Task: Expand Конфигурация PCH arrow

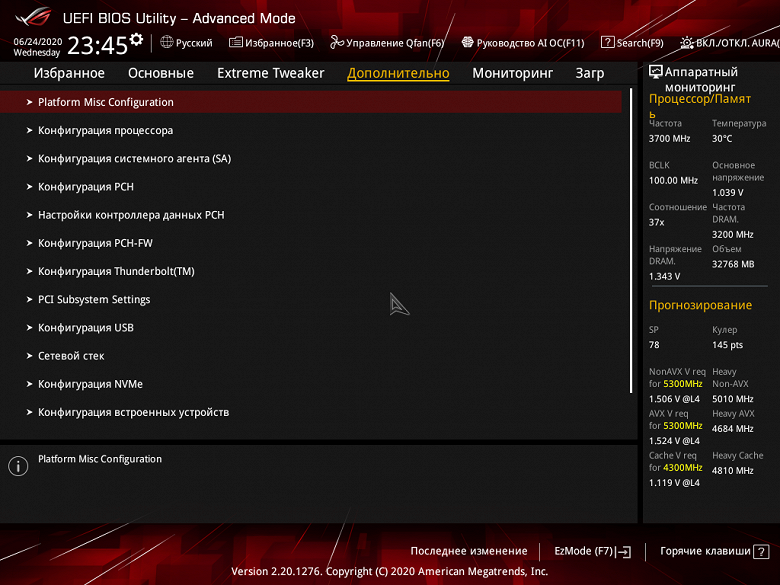Action: tap(29, 187)
